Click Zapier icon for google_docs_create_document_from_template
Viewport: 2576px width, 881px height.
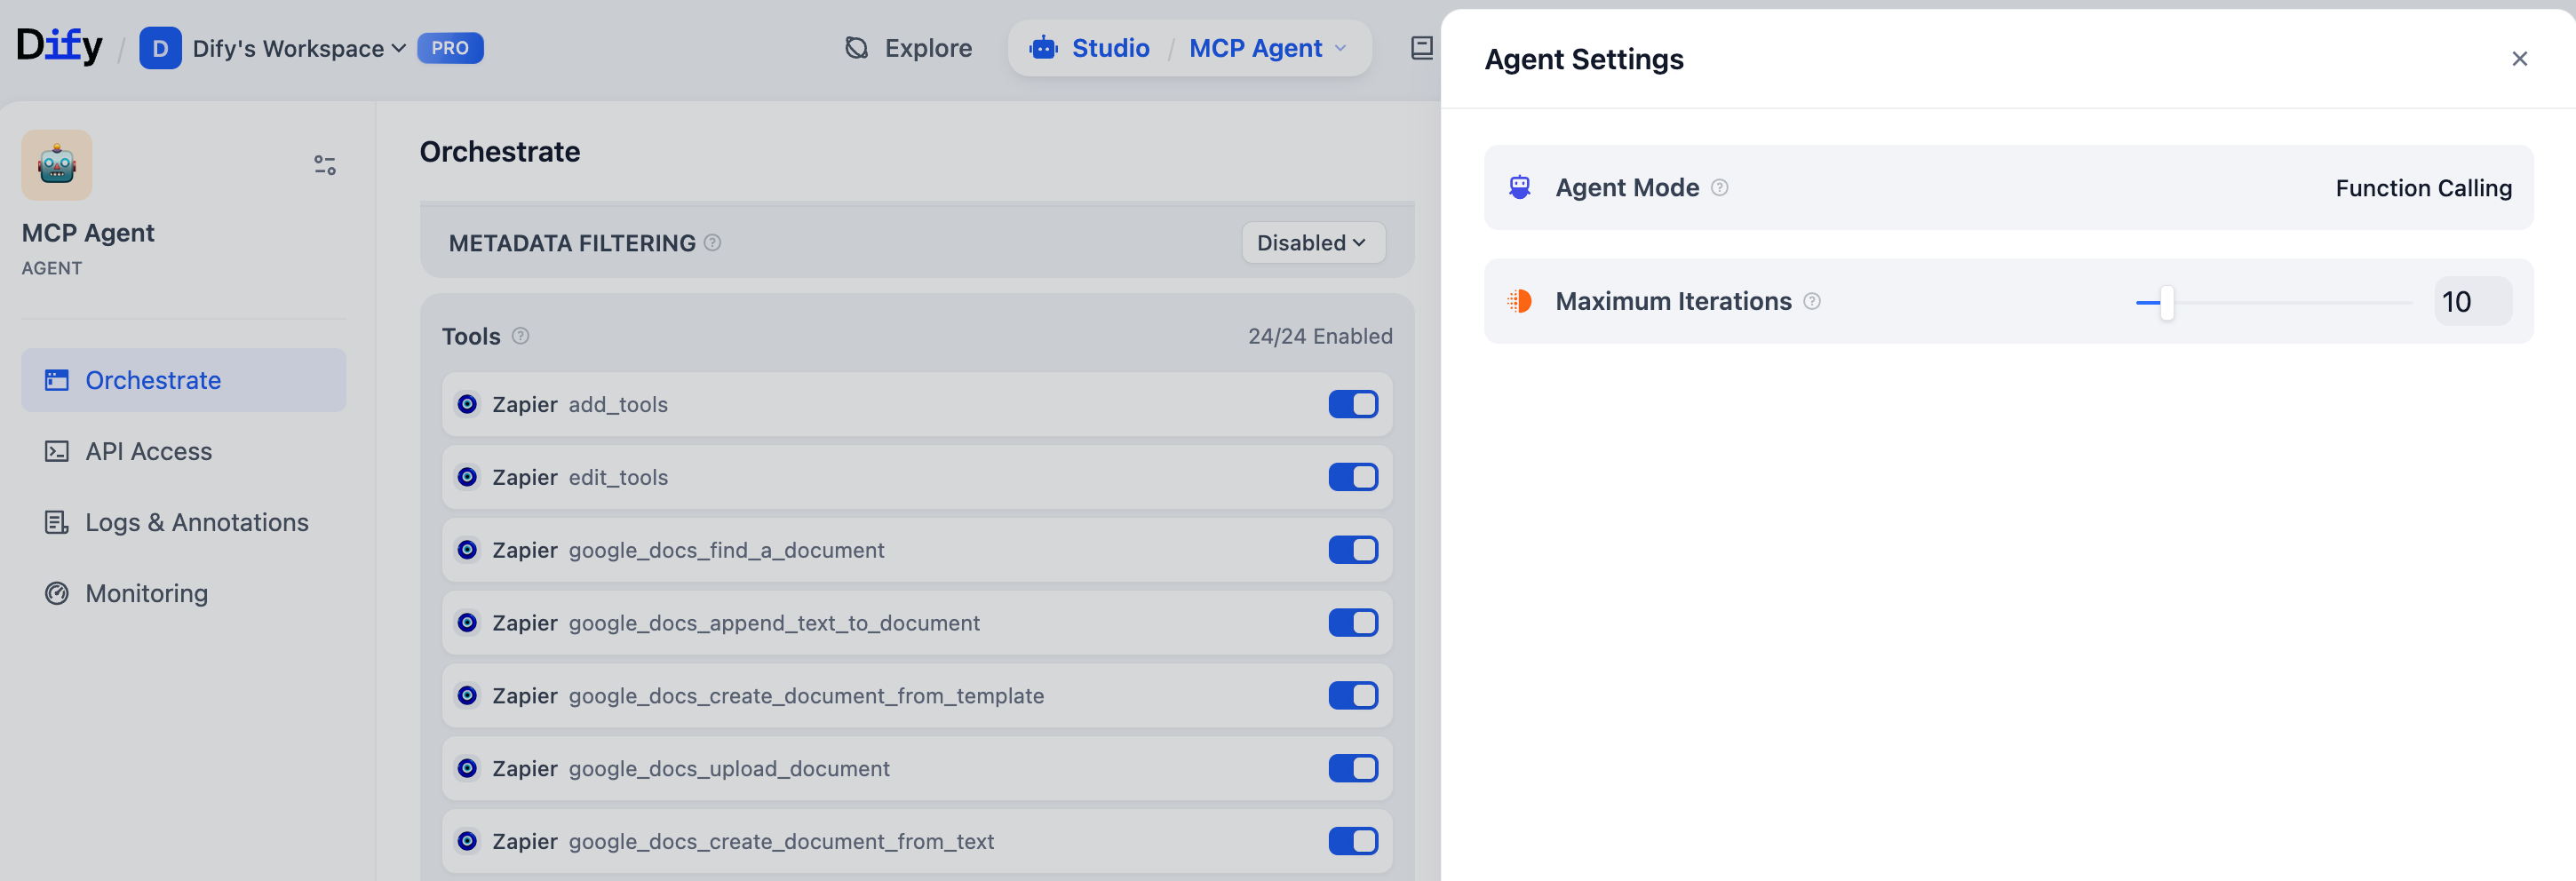coord(467,695)
